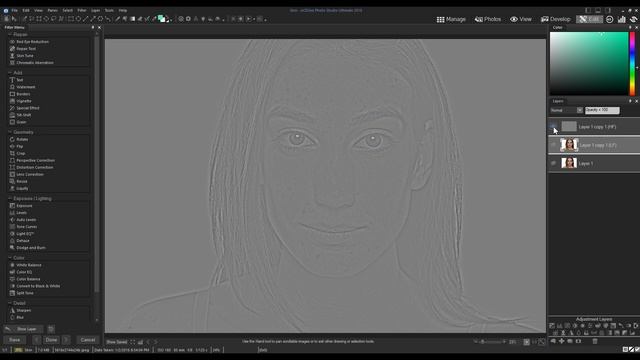Toggle visibility of Layer 1 copy 1 (HF)

click(553, 127)
